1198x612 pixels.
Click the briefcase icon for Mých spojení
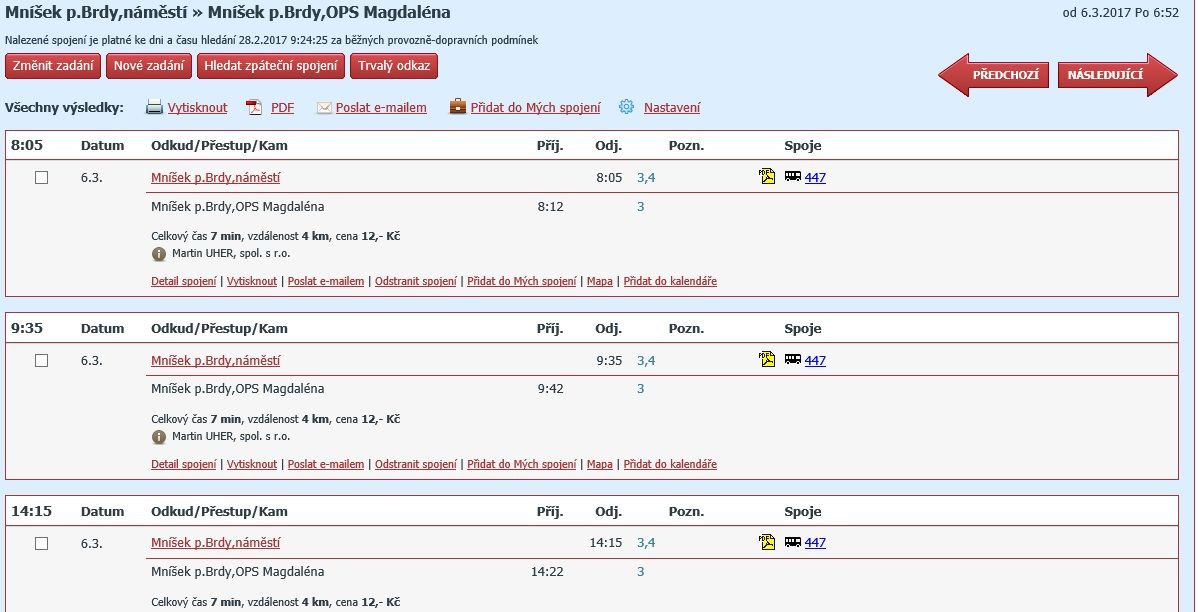[x=458, y=107]
